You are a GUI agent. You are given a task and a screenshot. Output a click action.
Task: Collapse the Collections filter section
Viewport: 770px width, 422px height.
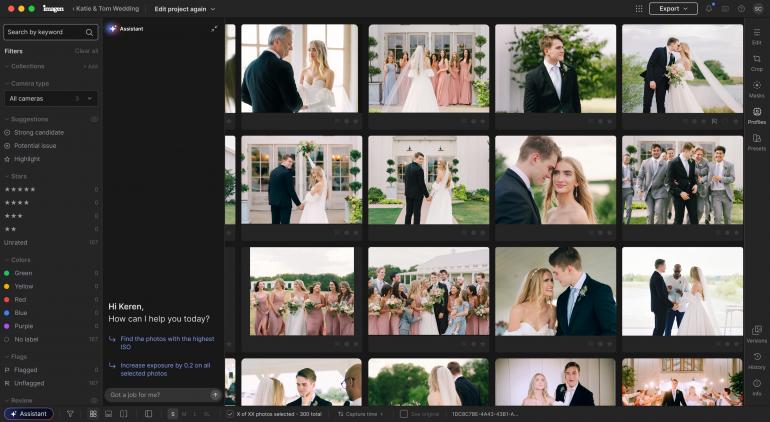point(25,66)
